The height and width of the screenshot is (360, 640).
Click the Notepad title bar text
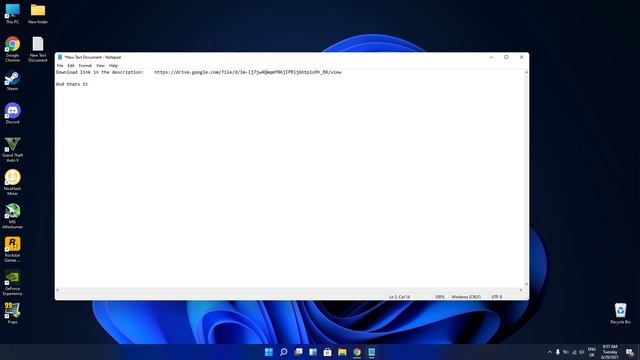pos(93,58)
